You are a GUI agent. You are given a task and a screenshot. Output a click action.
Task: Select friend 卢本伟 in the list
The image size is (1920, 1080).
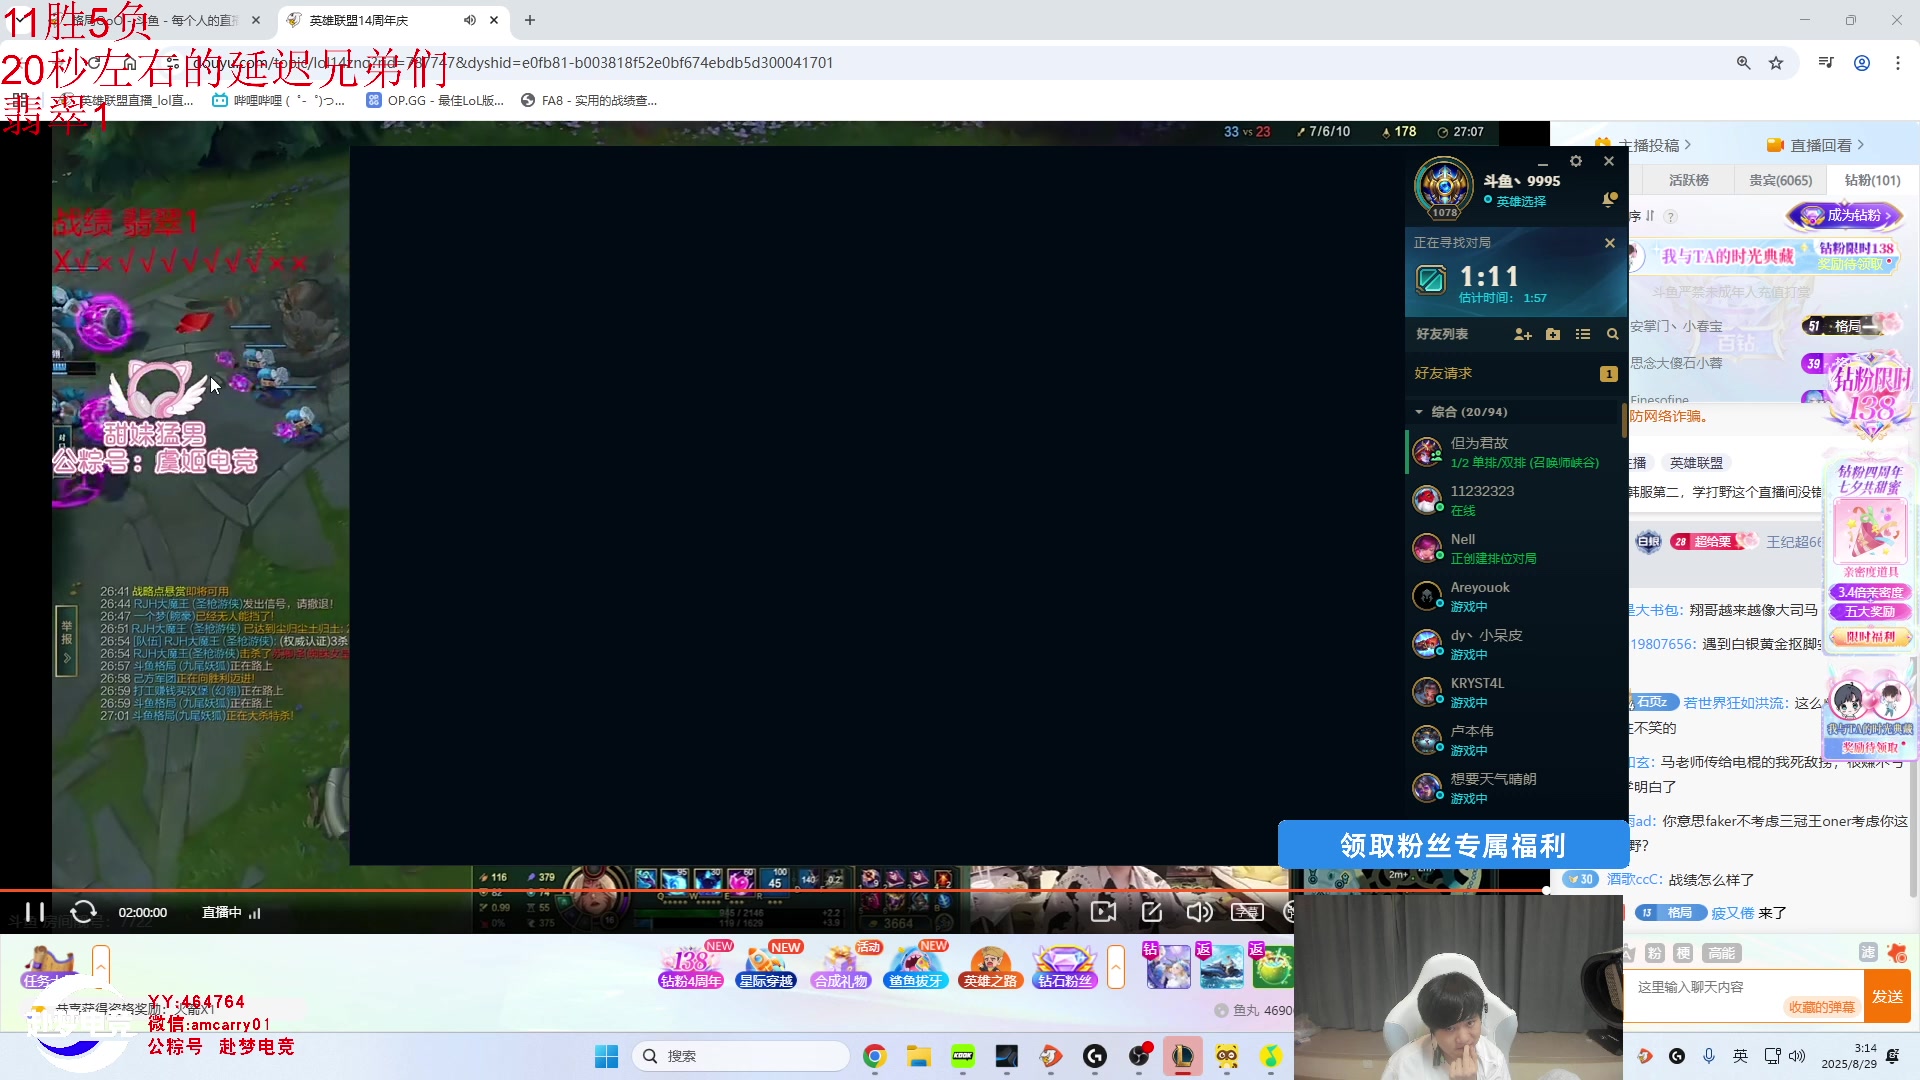point(1515,740)
